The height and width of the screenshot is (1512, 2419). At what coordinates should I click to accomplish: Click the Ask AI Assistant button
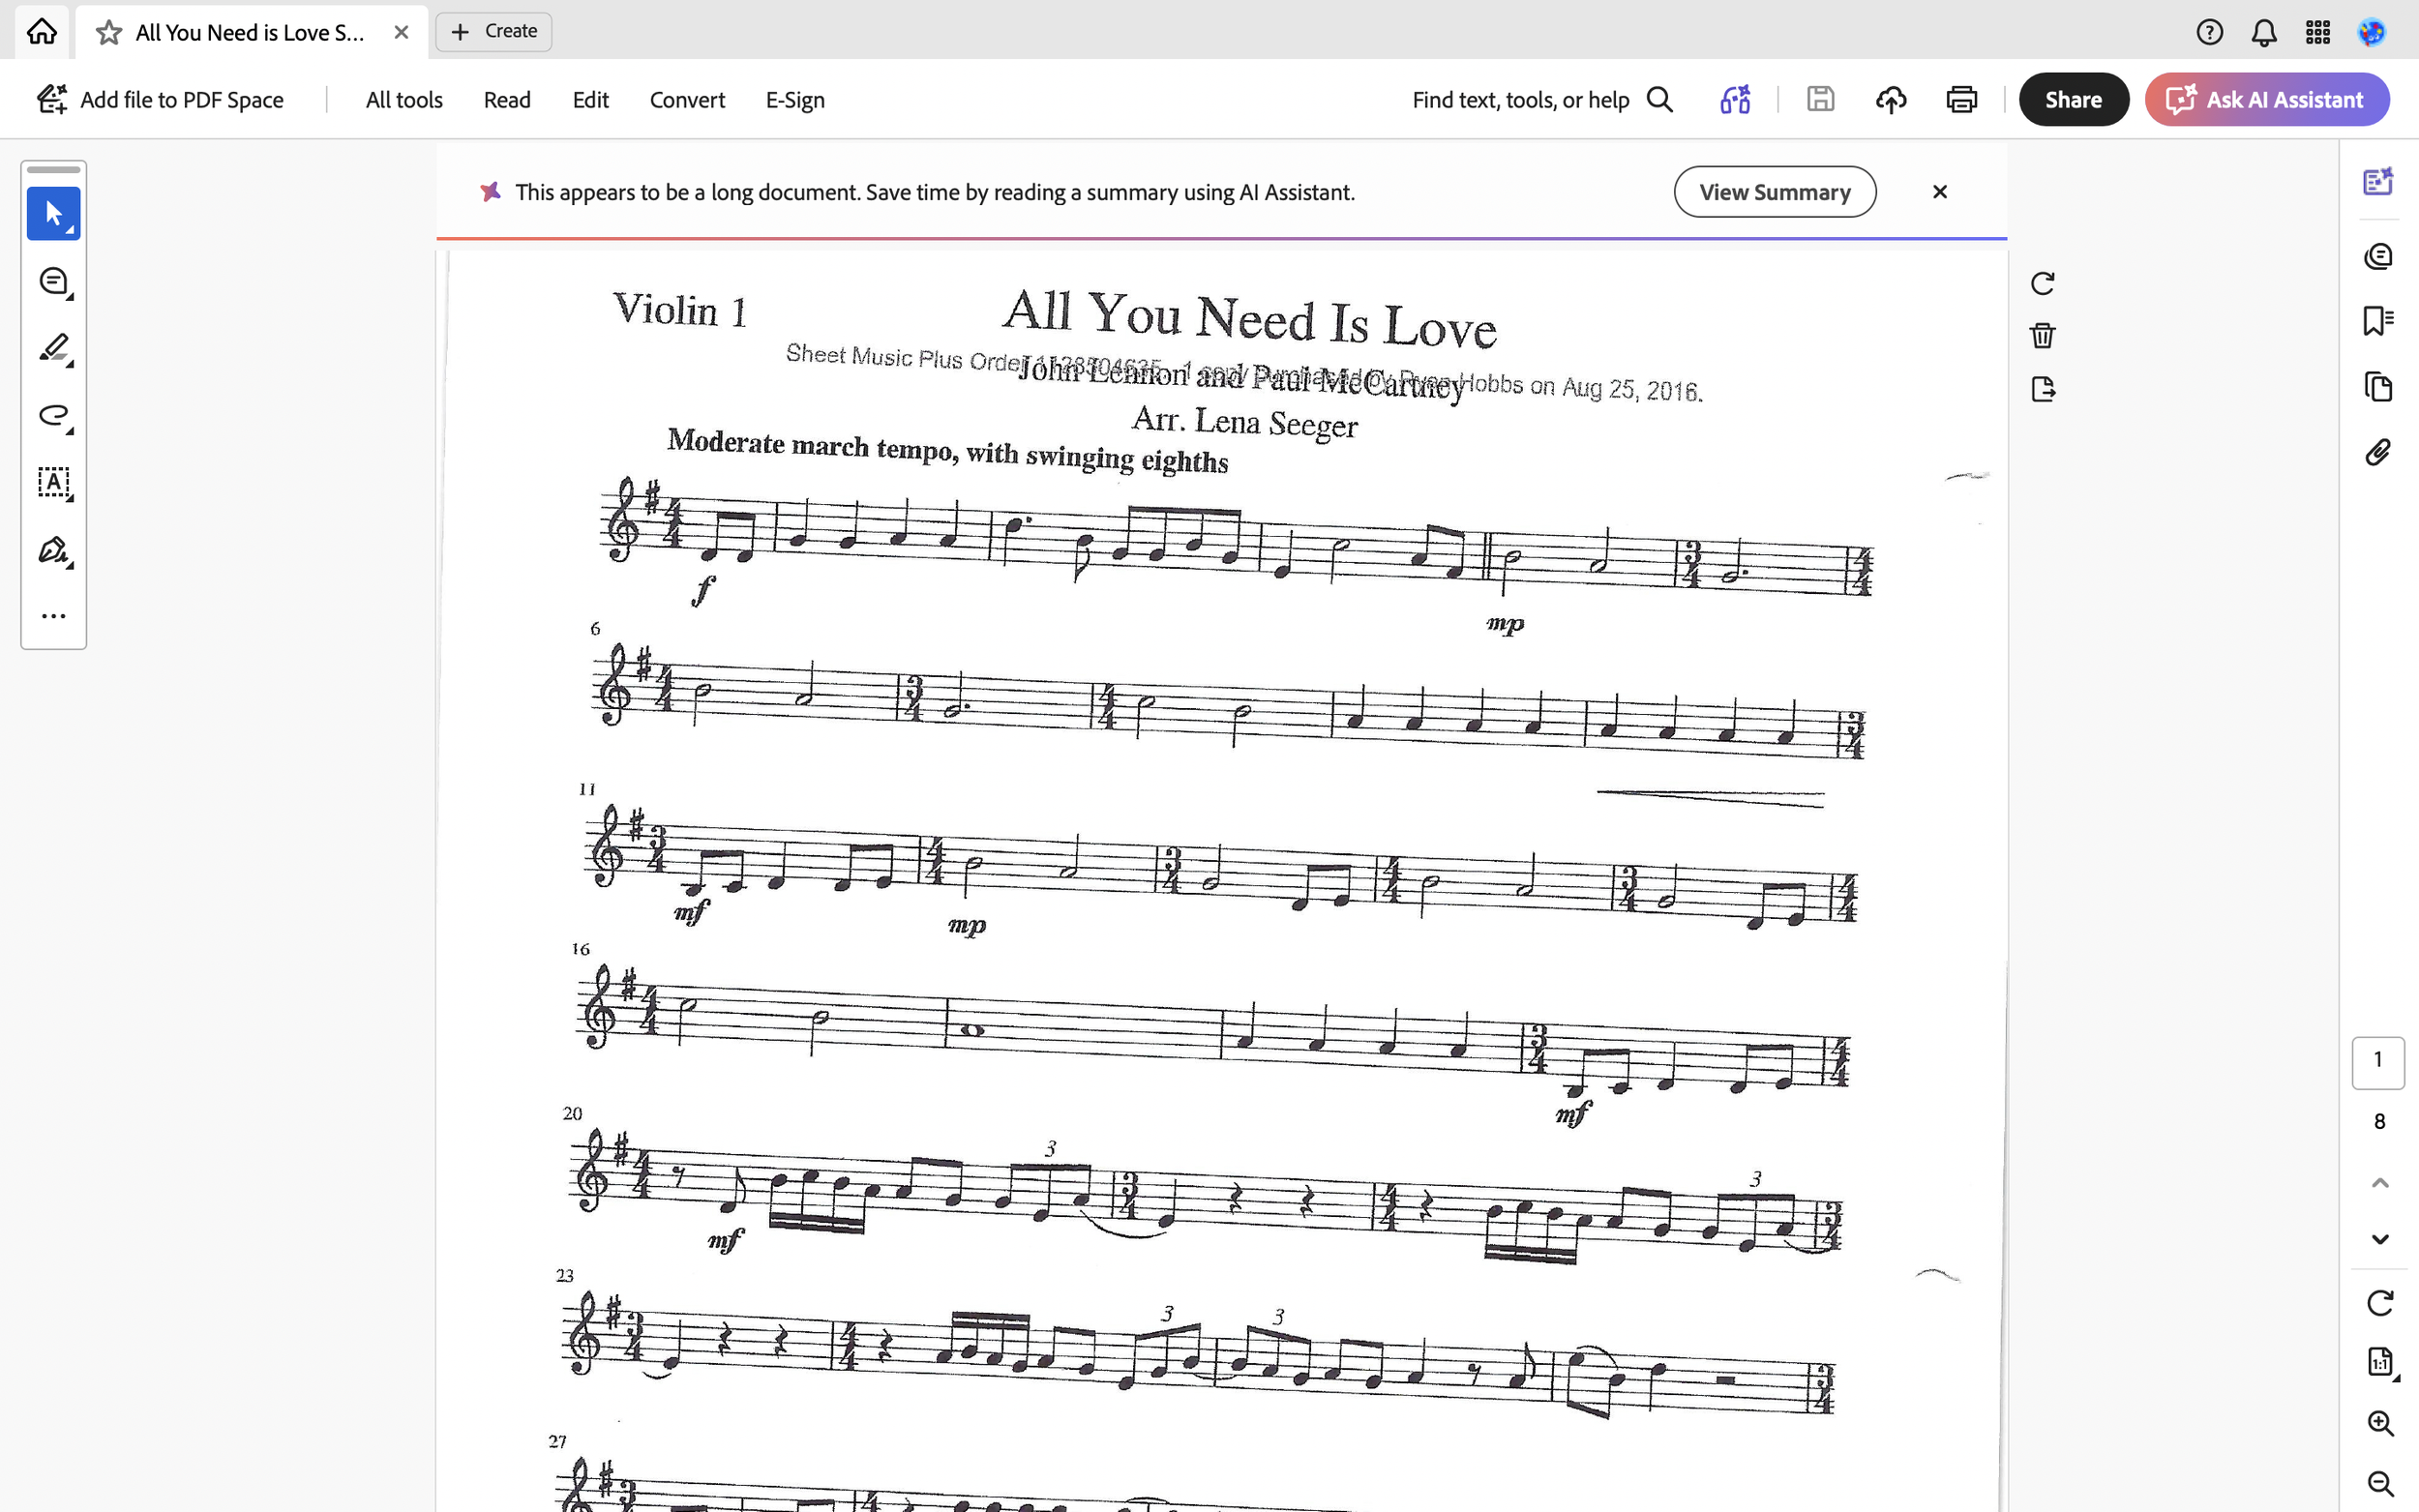pos(2266,100)
